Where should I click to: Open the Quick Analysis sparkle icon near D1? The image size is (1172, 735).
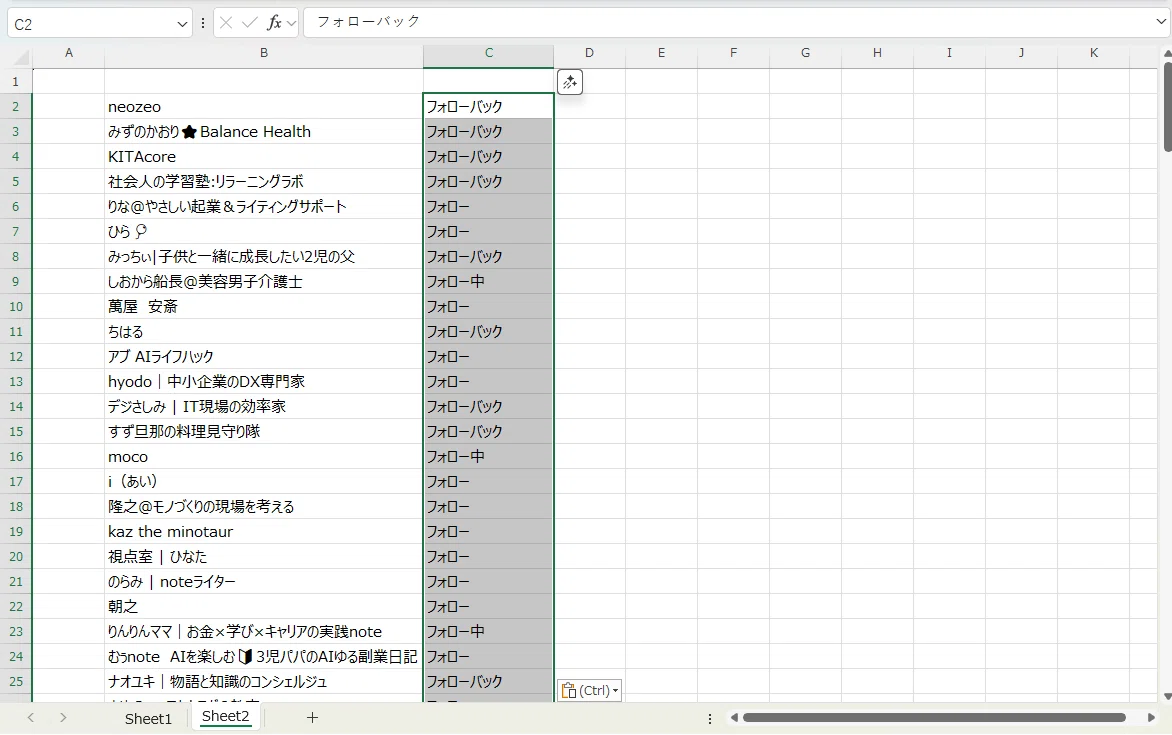tap(570, 82)
